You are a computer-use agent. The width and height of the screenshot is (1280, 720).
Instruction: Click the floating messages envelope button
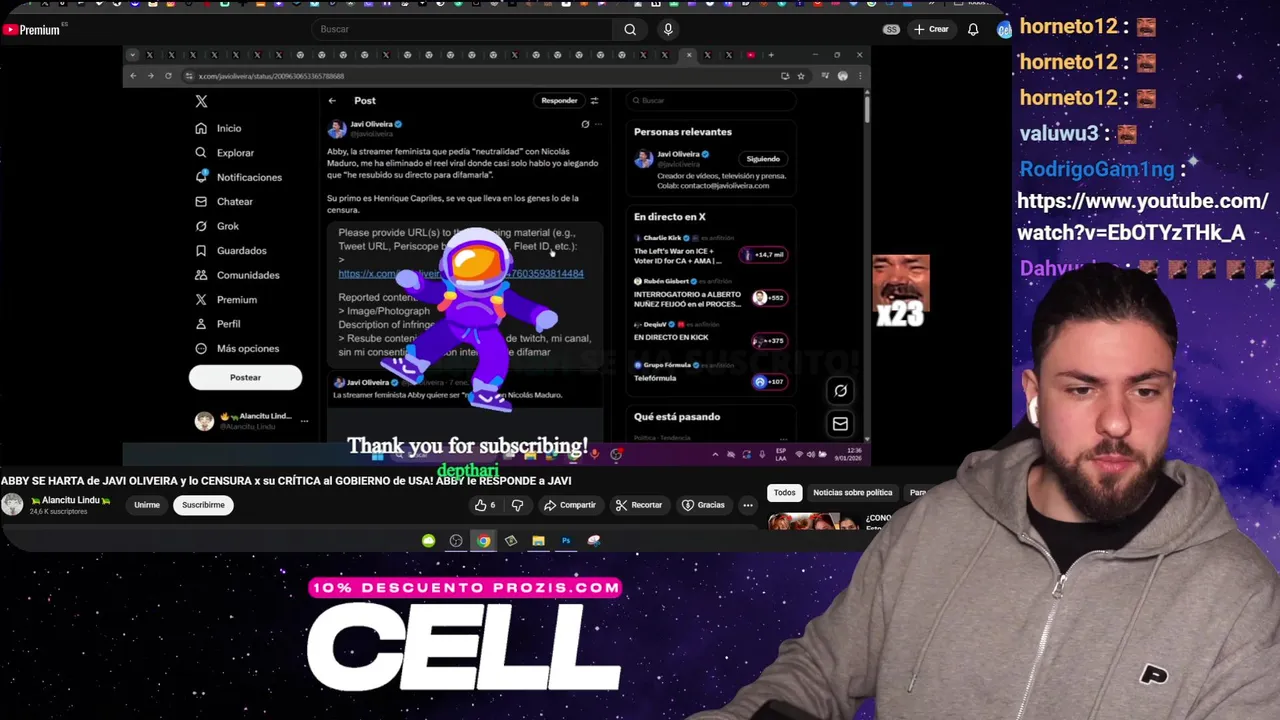[x=840, y=424]
